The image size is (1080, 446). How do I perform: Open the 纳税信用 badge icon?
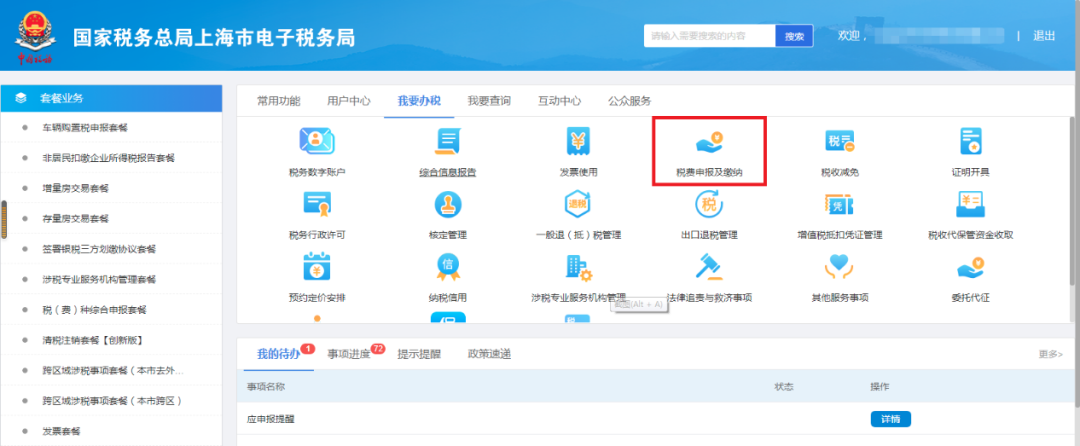pyautogui.click(x=448, y=266)
